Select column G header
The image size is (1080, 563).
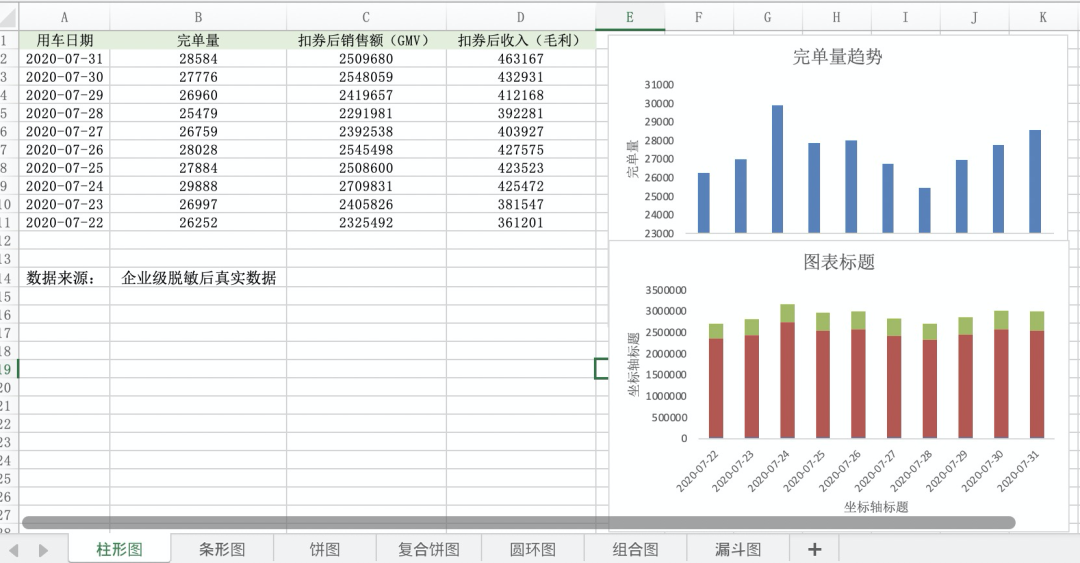[767, 17]
